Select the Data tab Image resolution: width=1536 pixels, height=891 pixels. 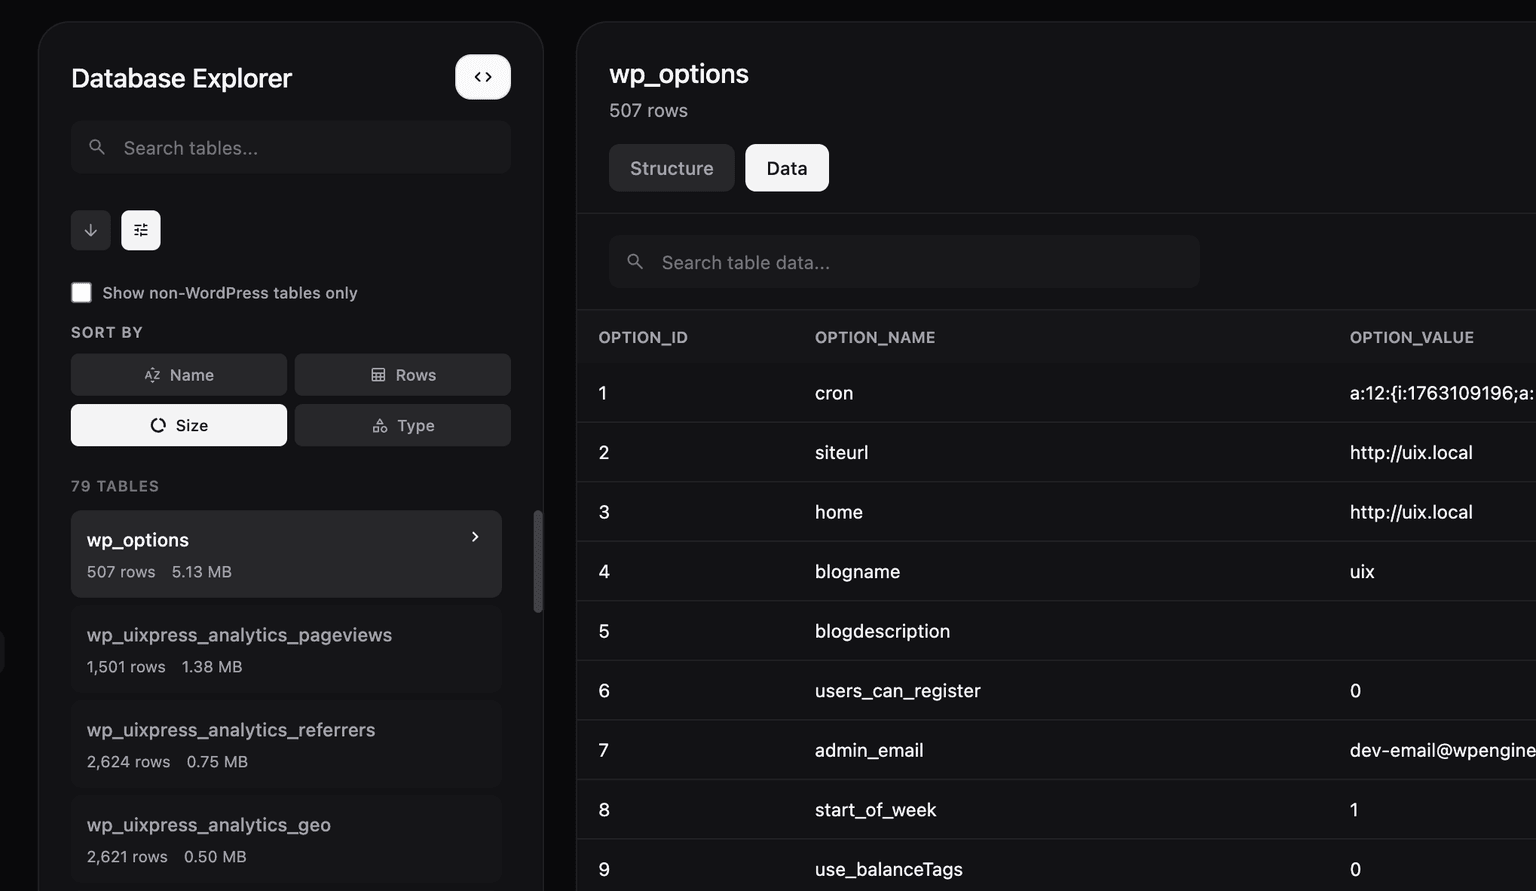pos(786,168)
